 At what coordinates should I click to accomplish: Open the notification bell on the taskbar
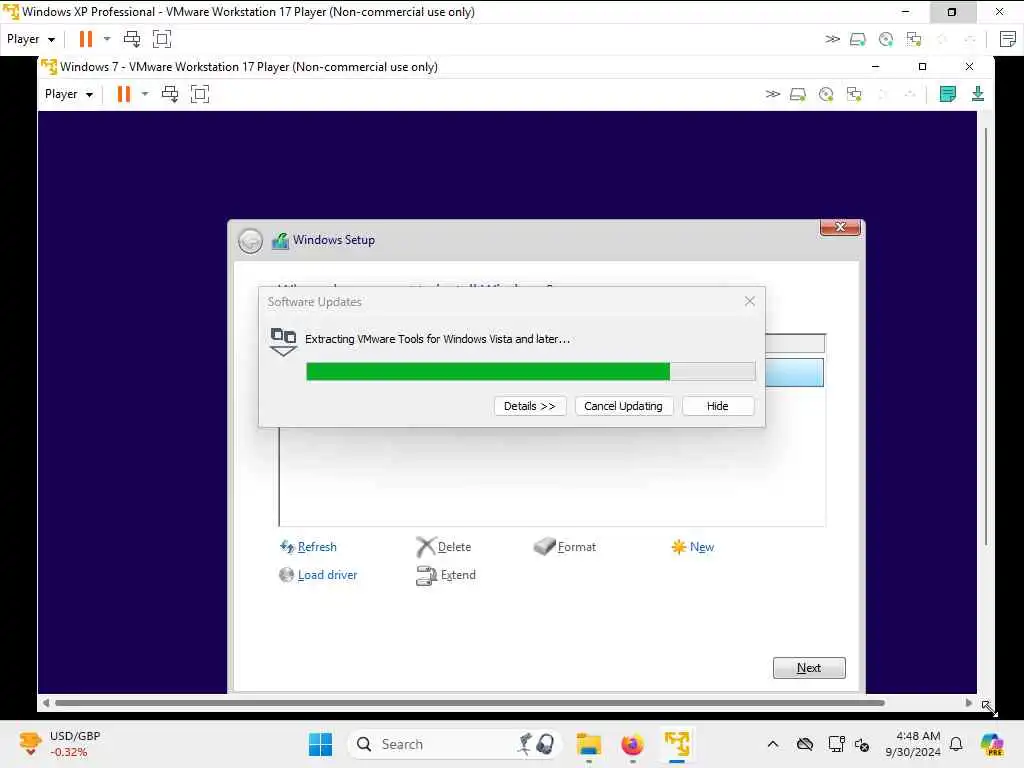coord(956,744)
